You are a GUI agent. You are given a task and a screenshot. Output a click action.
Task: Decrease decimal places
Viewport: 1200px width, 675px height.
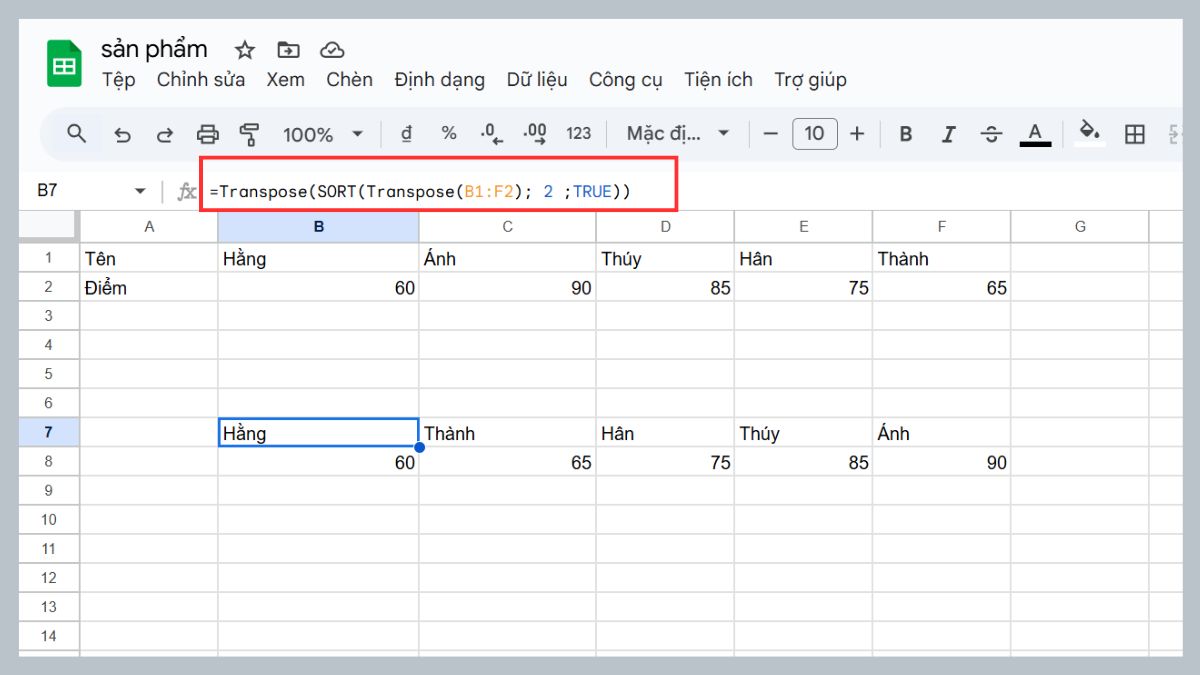tap(490, 133)
